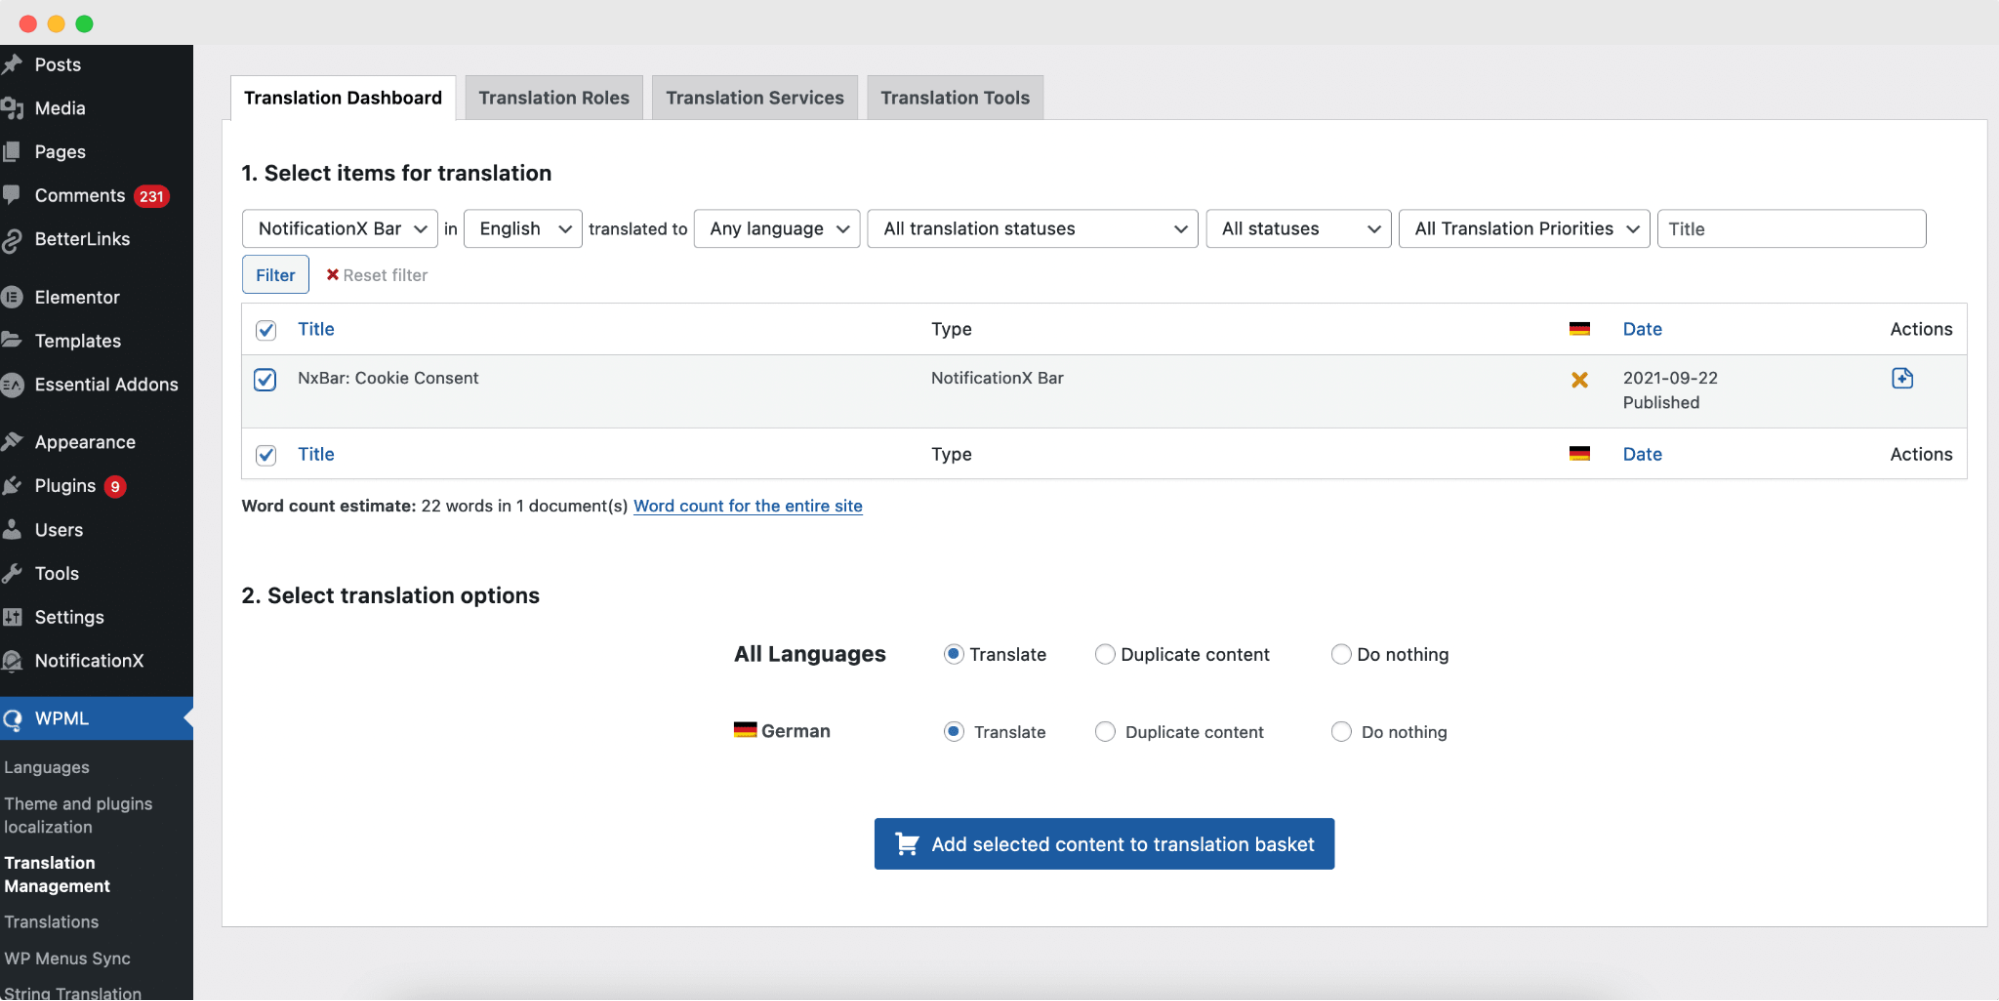Image resolution: width=1999 pixels, height=1001 pixels.
Task: Toggle select-all checkbox in bottom header
Action: [266, 455]
